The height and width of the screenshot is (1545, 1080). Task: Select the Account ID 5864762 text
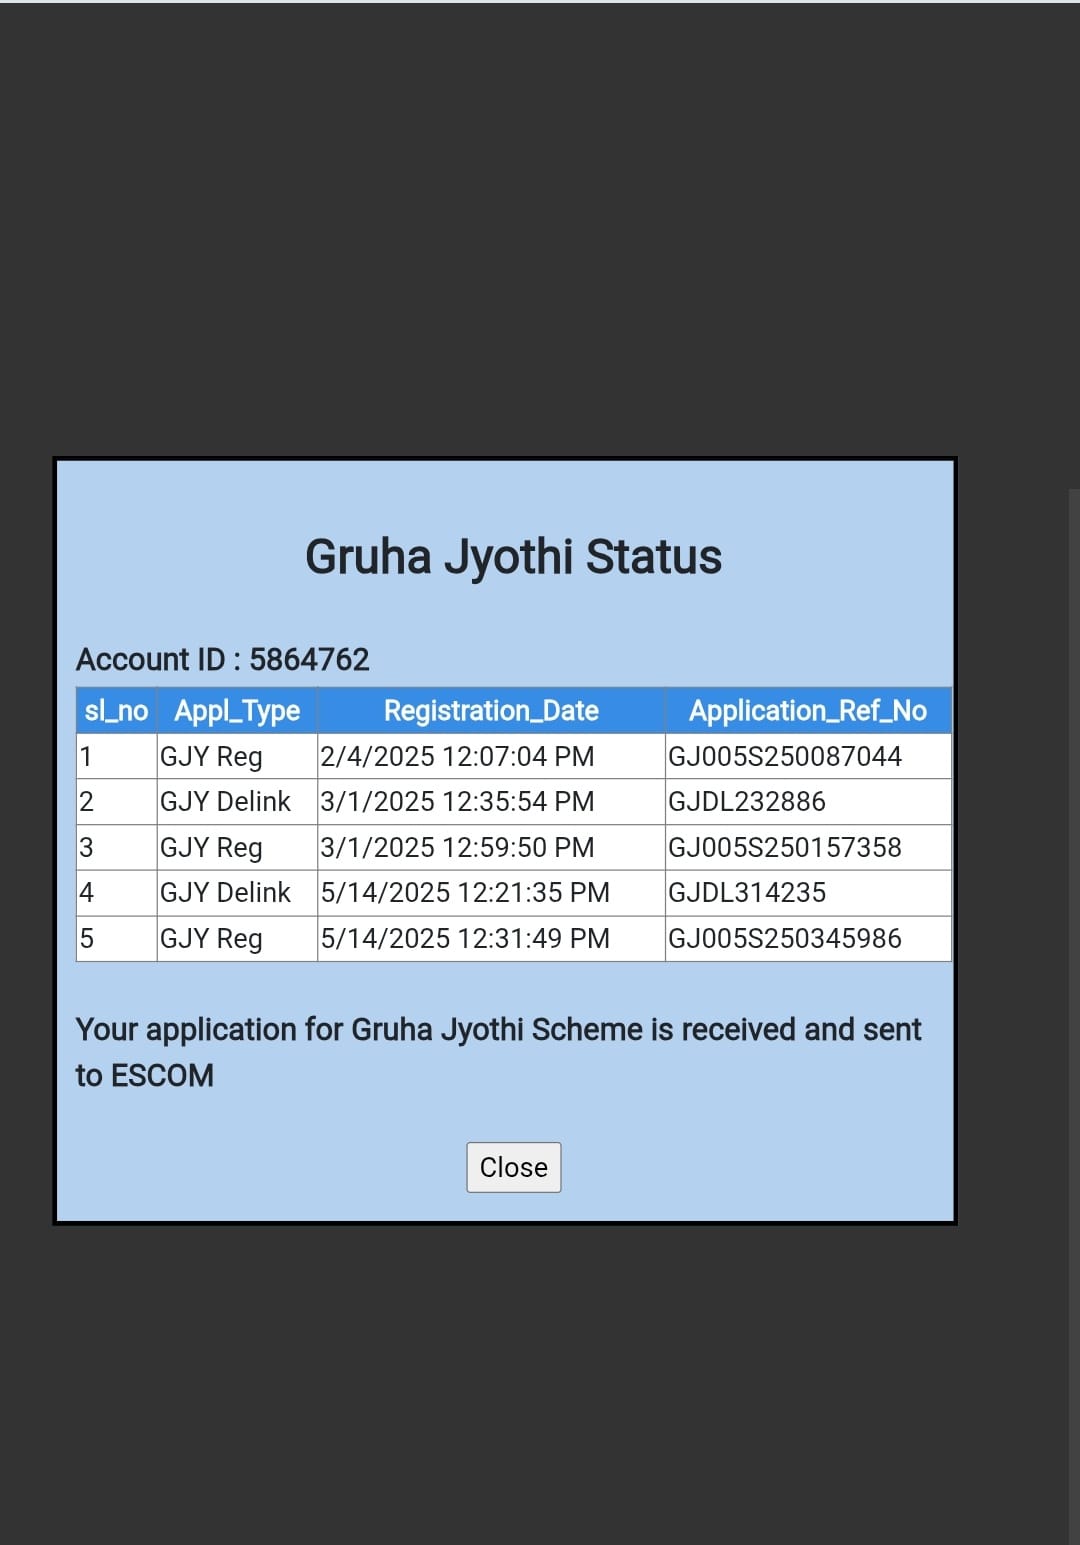tap(223, 659)
